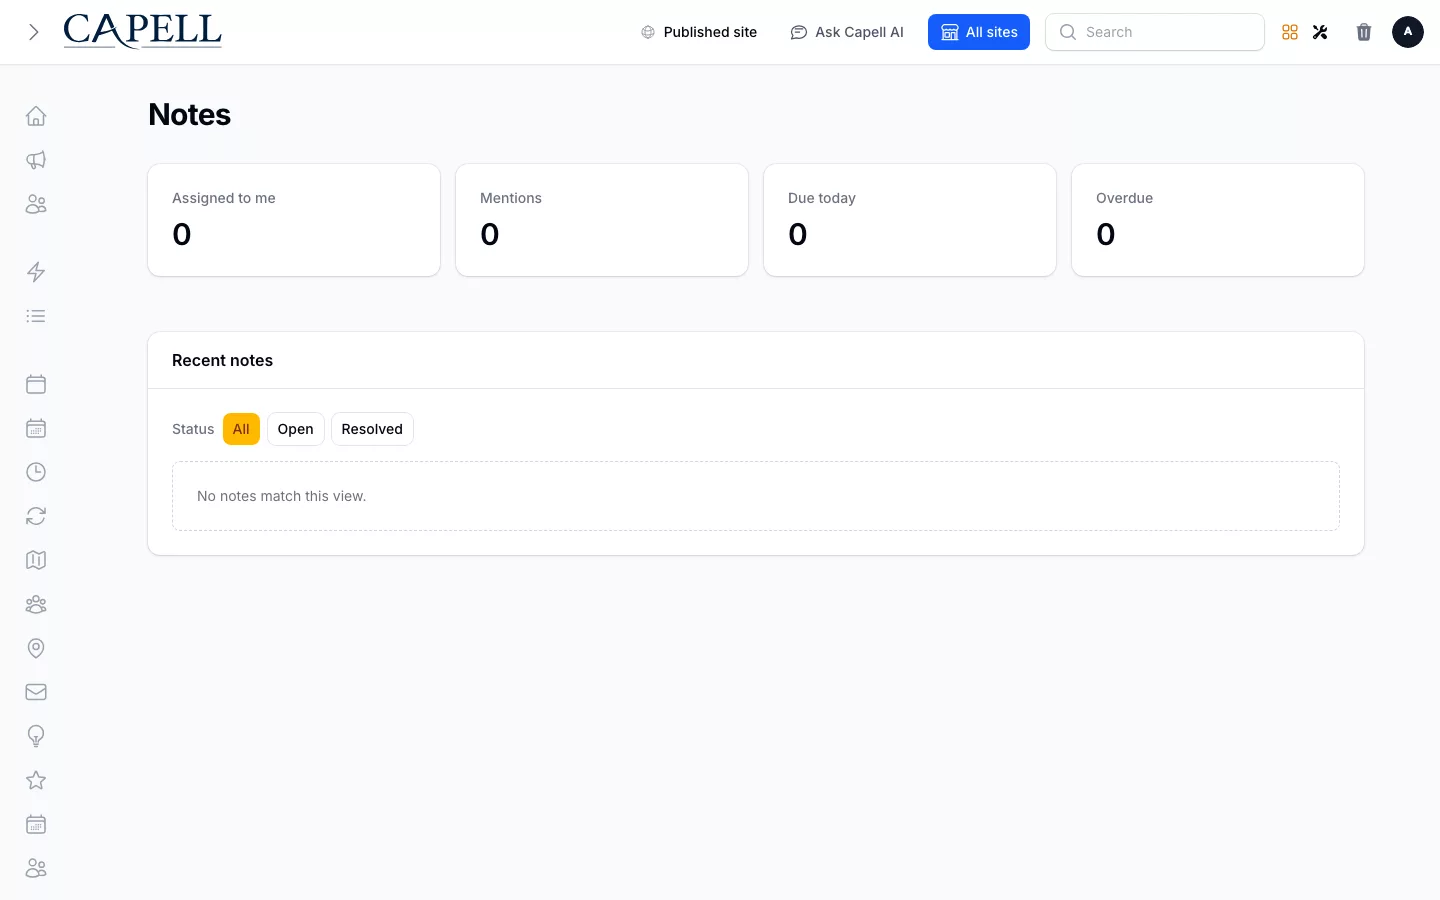Open the Due today card
Image resolution: width=1440 pixels, height=900 pixels.
(910, 220)
